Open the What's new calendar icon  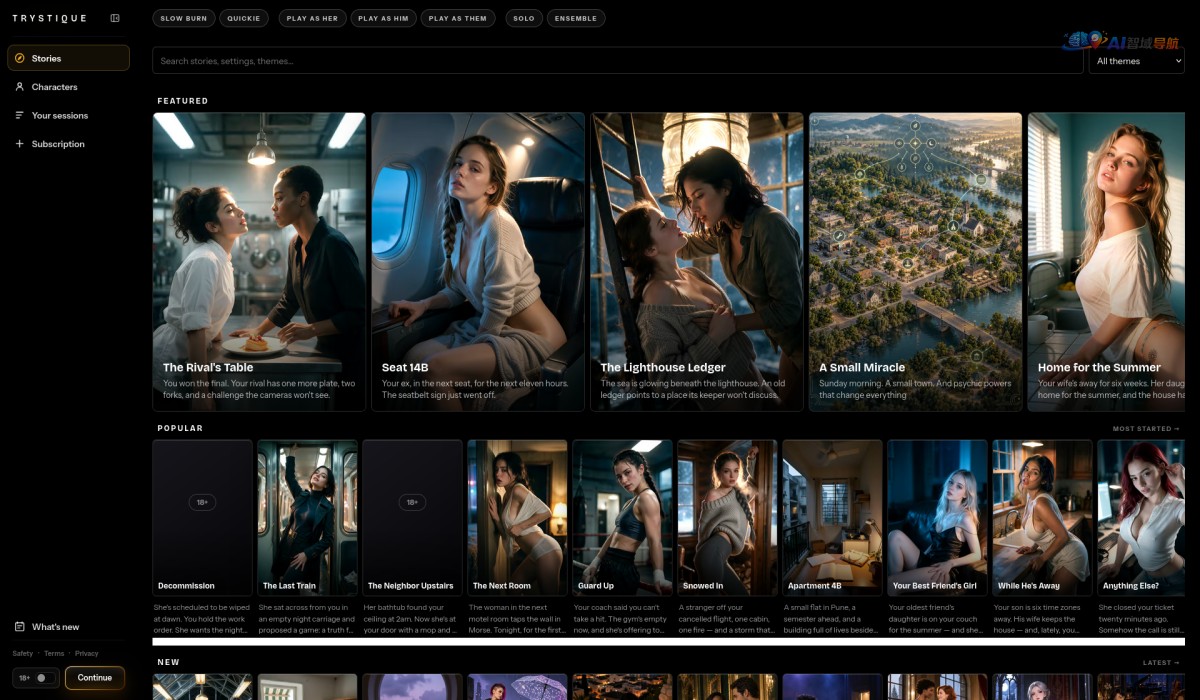click(20, 627)
